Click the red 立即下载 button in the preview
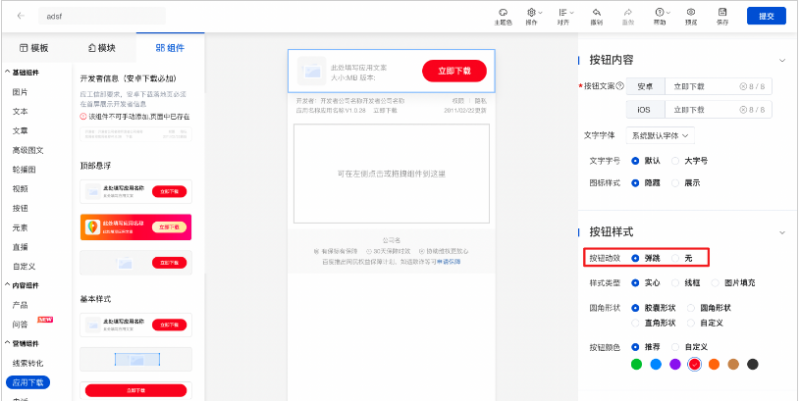The image size is (800, 401). pyautogui.click(x=454, y=71)
